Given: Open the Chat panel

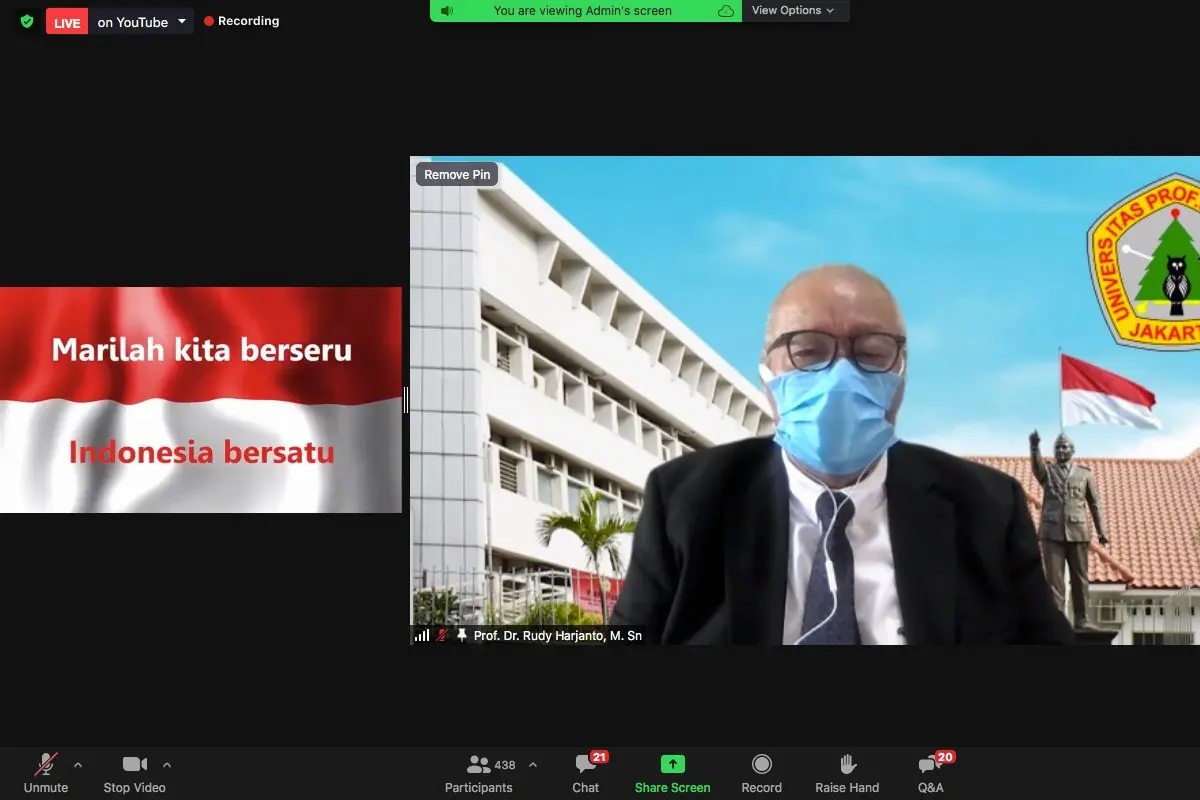Looking at the screenshot, I should pyautogui.click(x=586, y=773).
